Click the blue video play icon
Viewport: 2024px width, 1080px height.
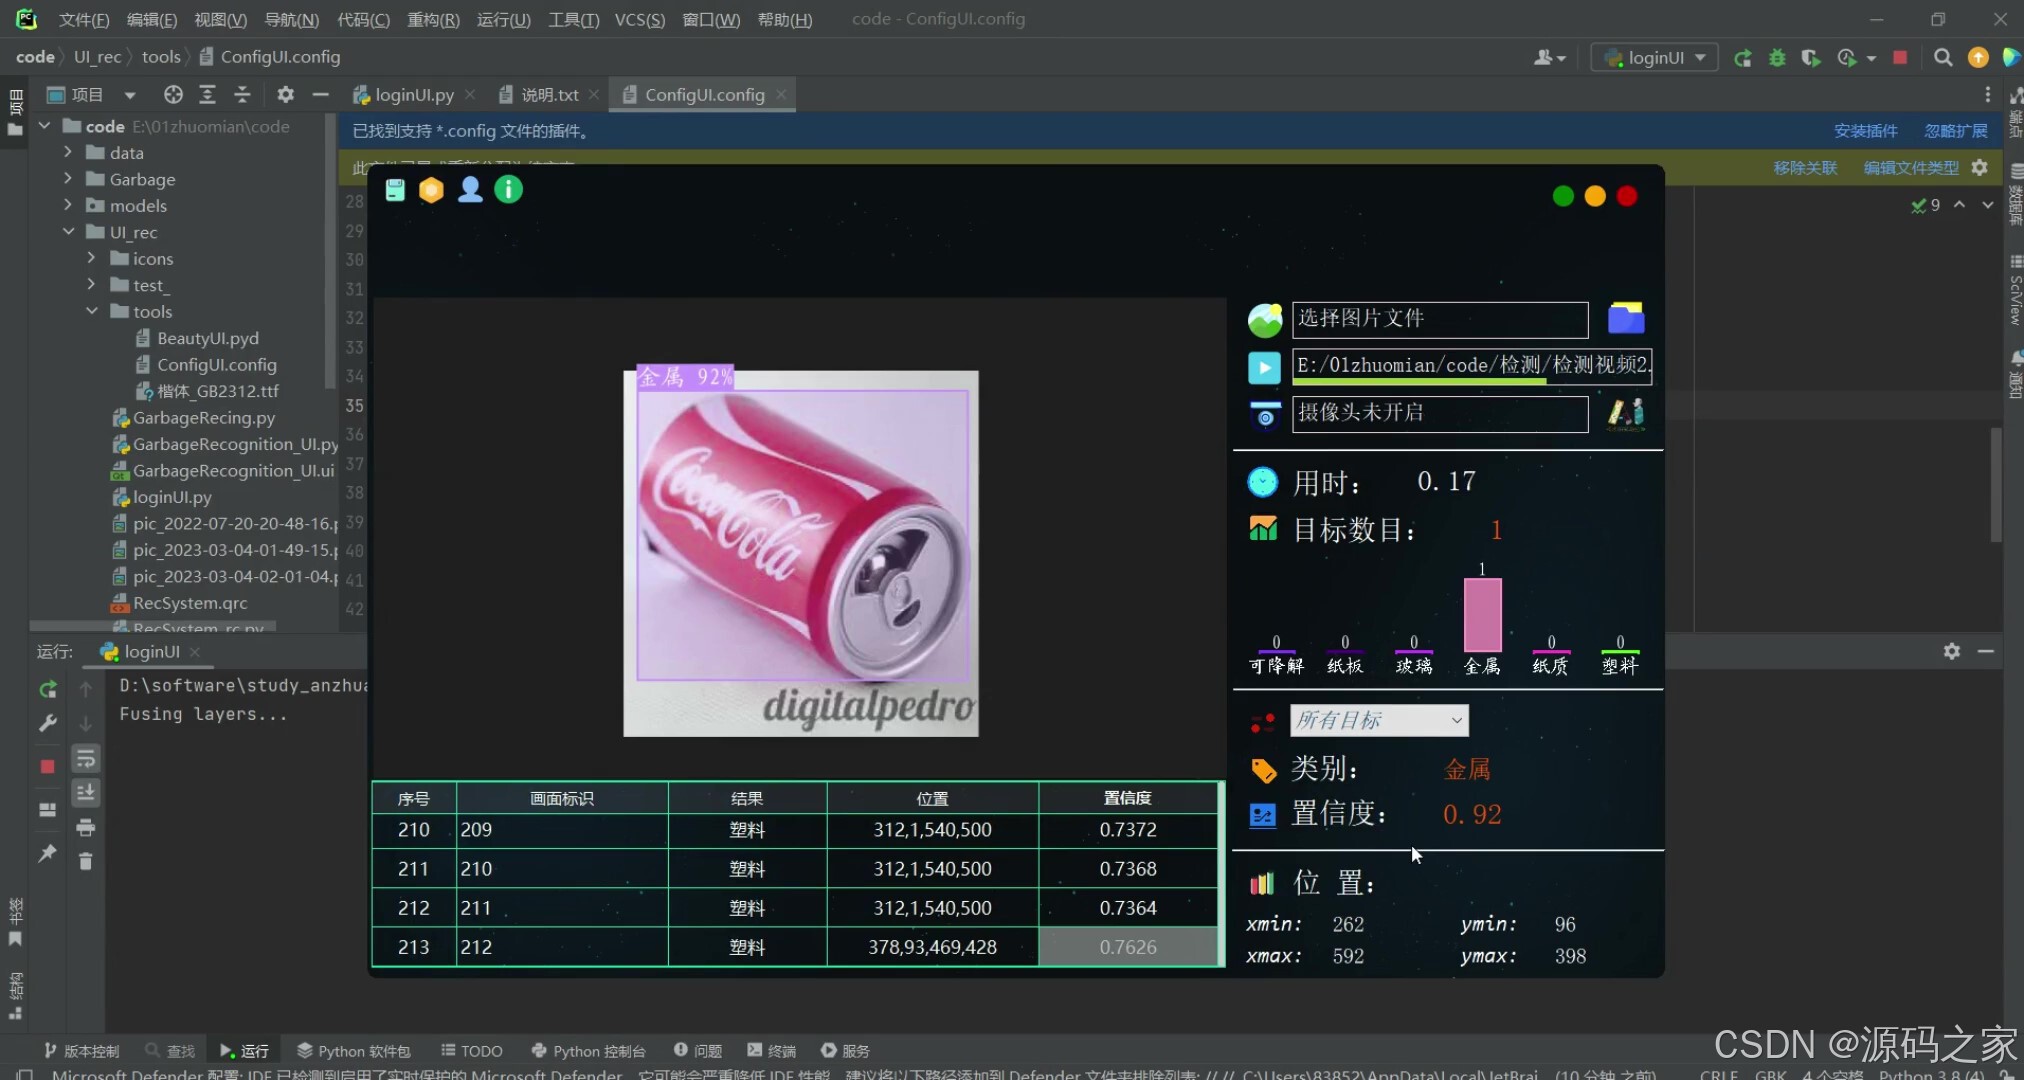click(x=1264, y=367)
